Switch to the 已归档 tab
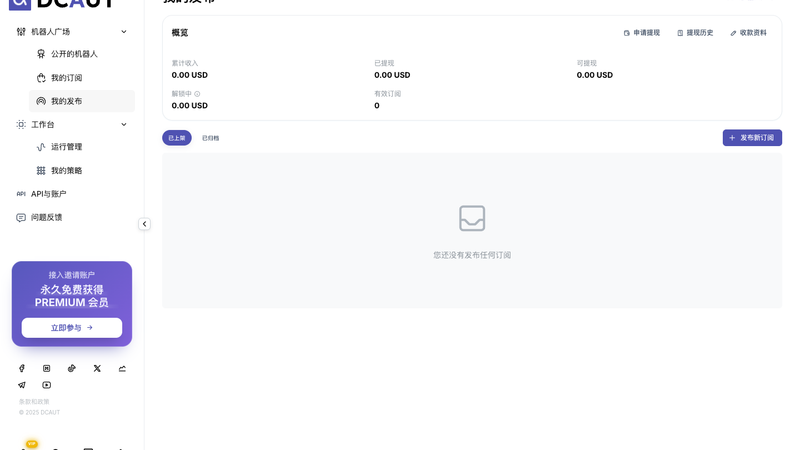This screenshot has height=450, width=800. pos(210,138)
